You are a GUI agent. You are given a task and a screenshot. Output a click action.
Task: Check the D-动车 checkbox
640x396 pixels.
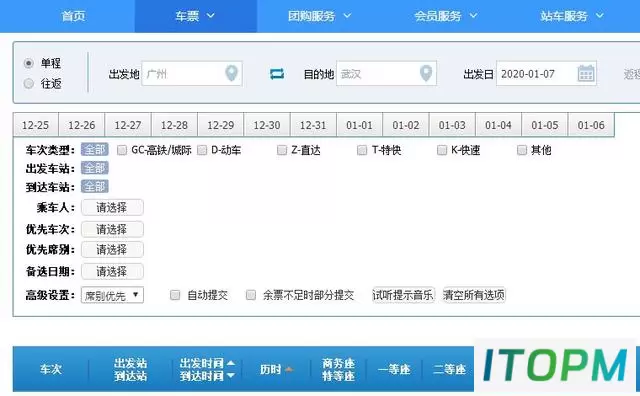pyautogui.click(x=202, y=150)
